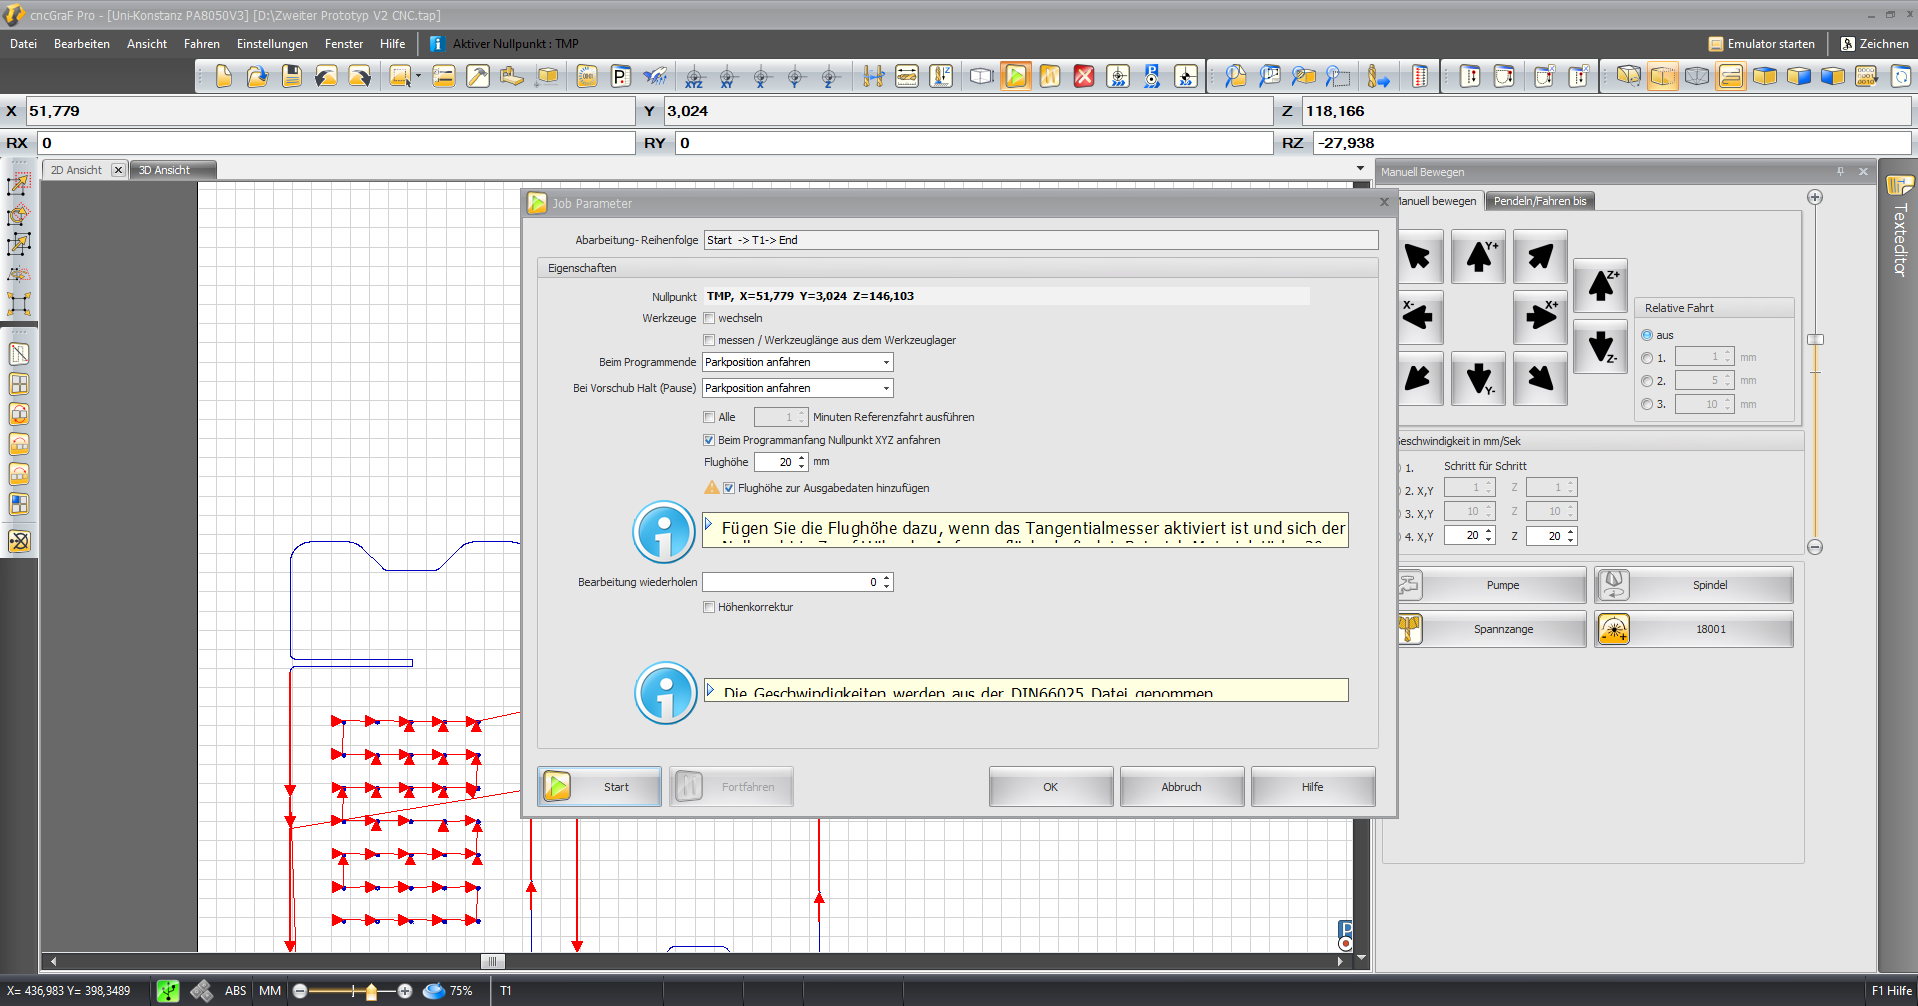Expand the Geschwindigkeiten info message arrow
1918x1006 pixels.
click(x=710, y=690)
